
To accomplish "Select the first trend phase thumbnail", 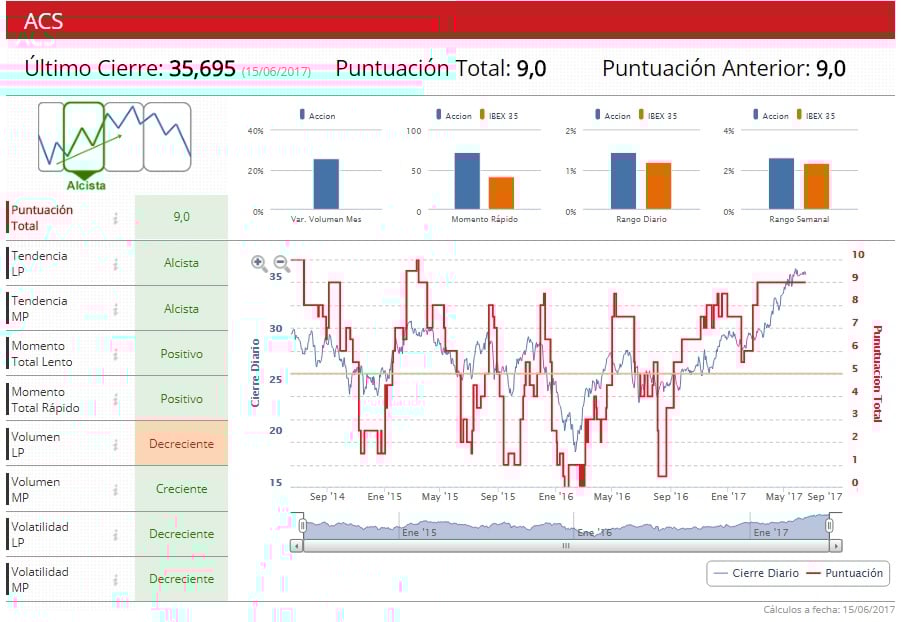I will pos(51,137).
